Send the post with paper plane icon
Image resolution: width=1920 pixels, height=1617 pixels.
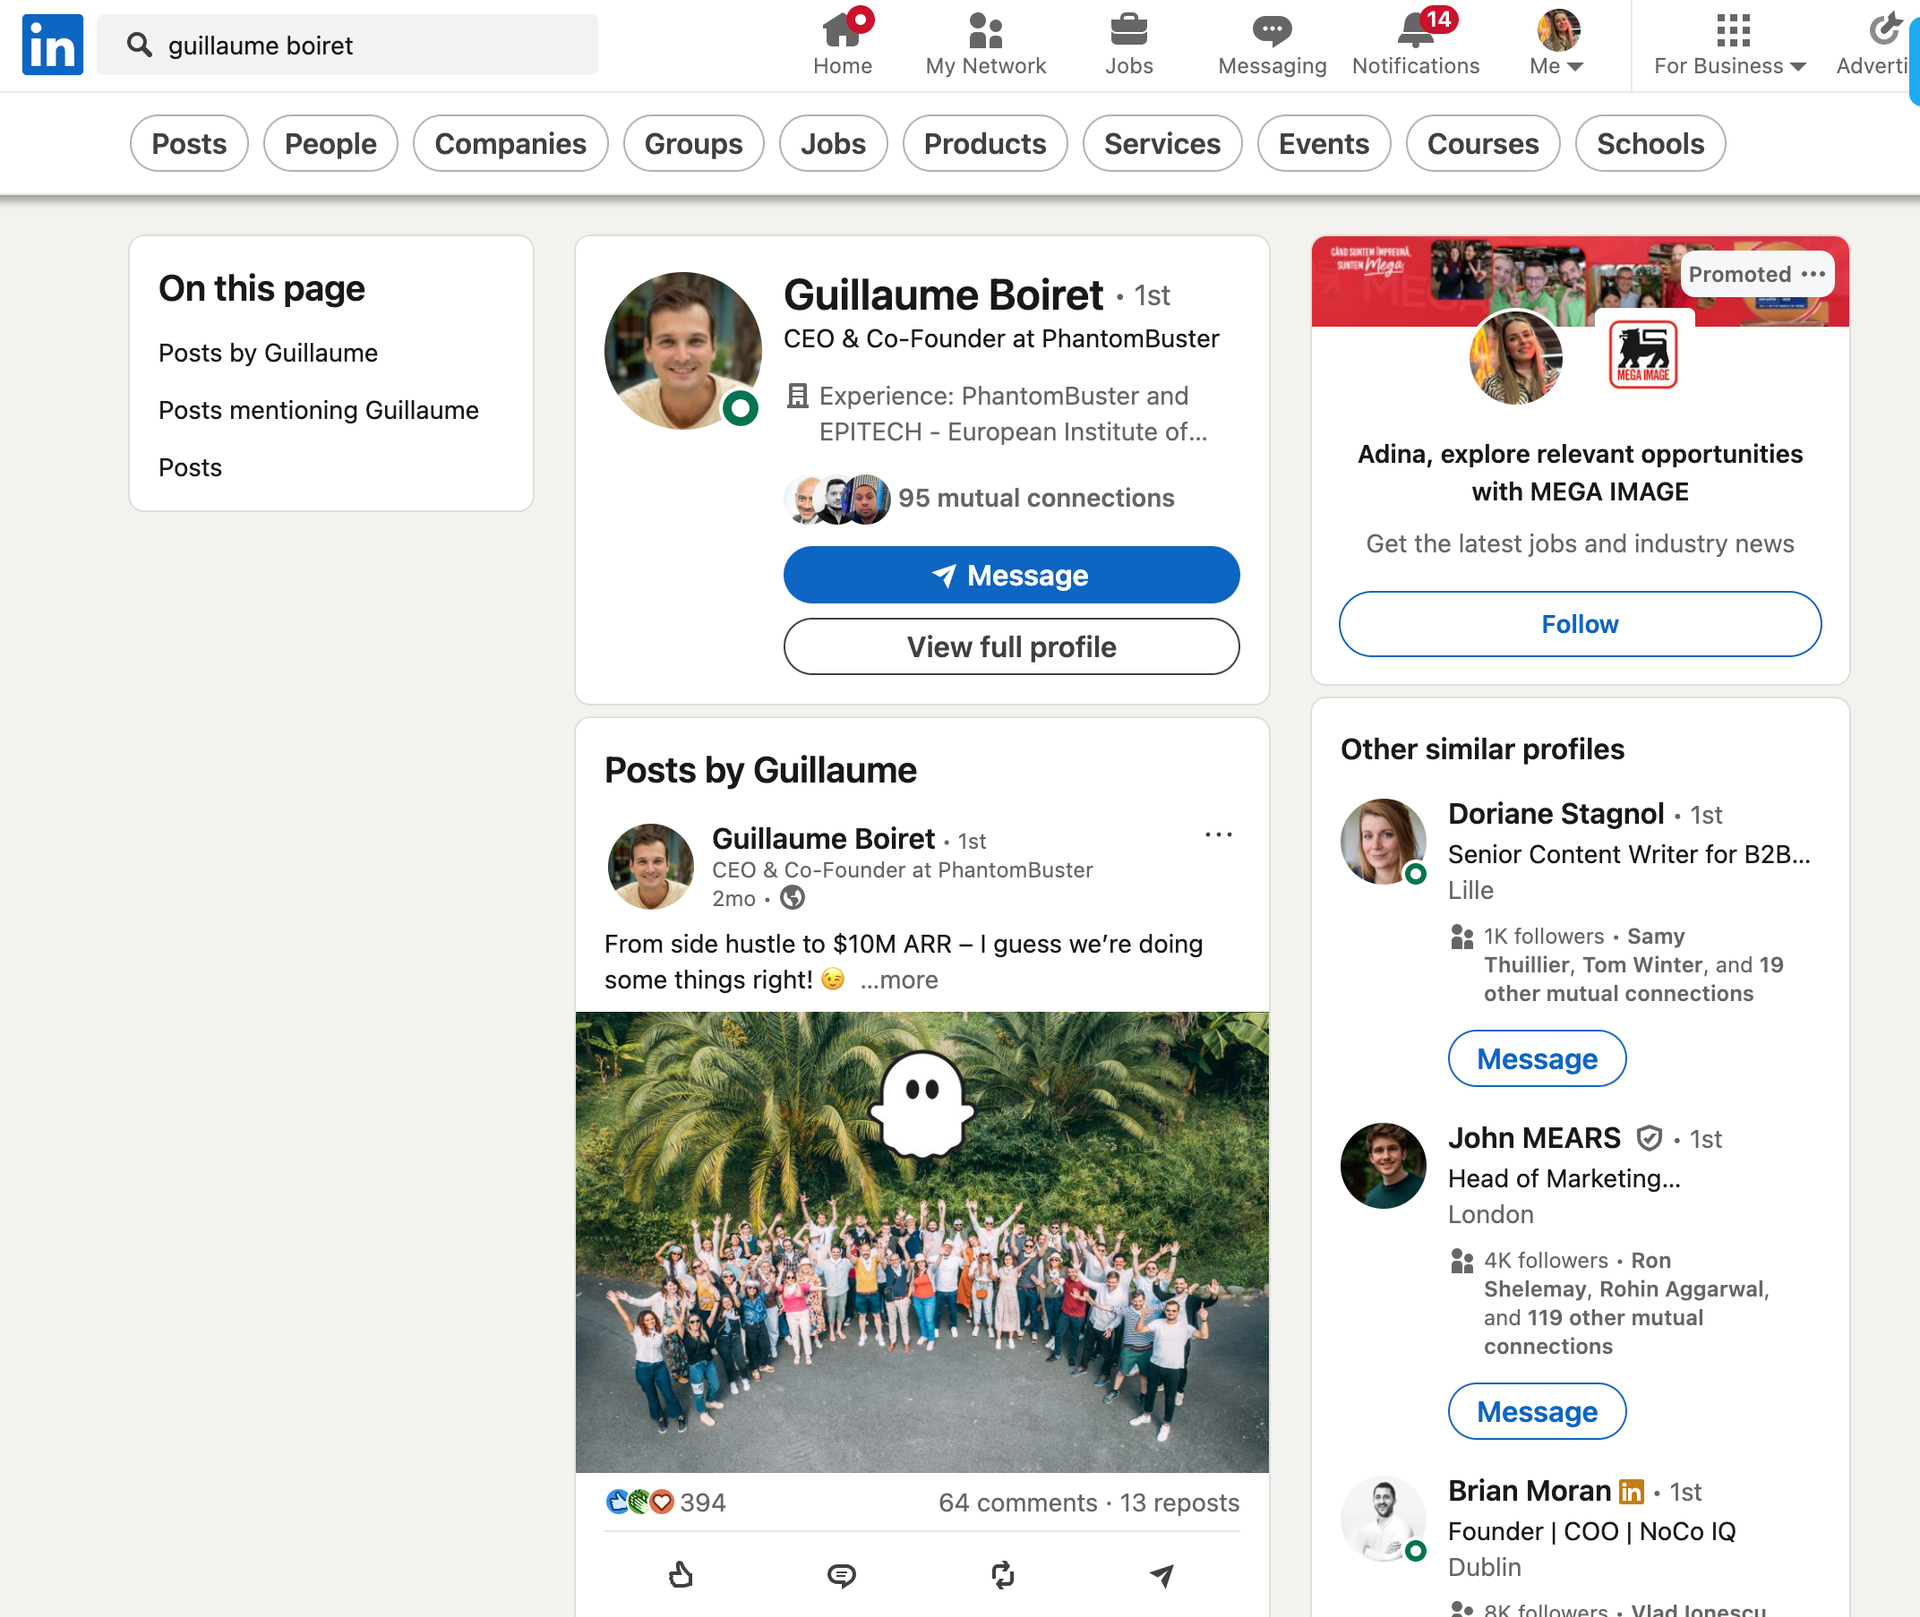click(1162, 1576)
